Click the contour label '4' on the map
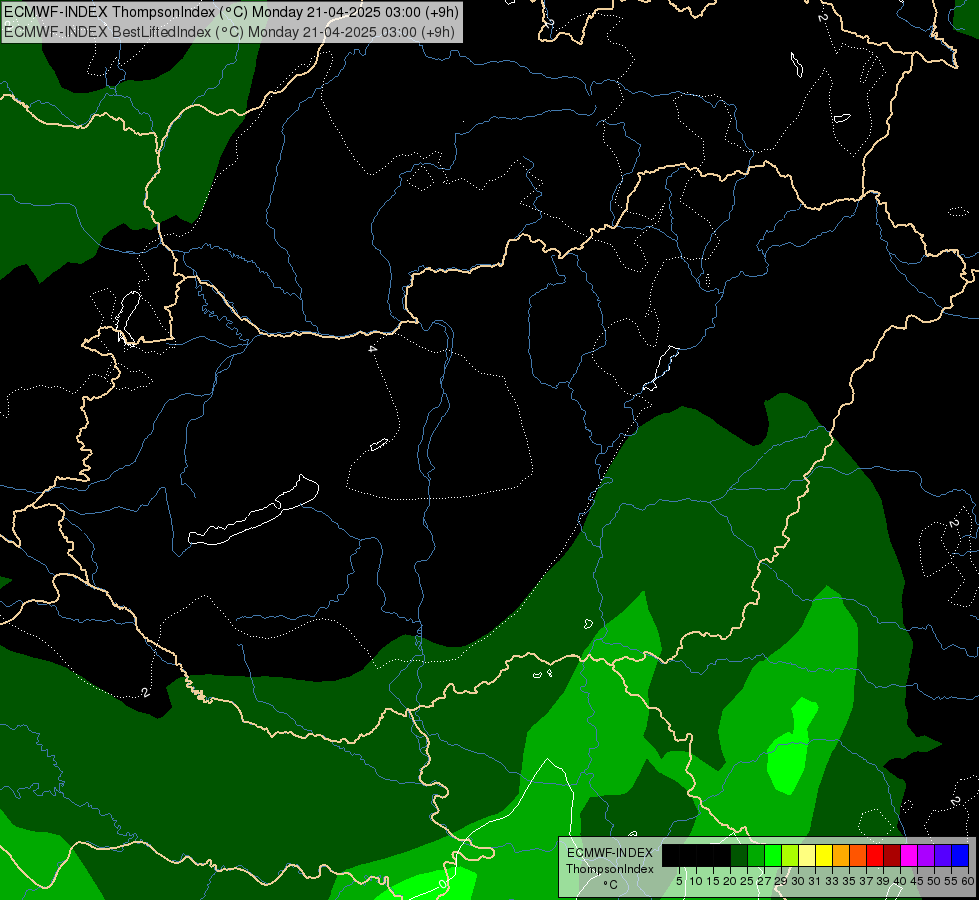 click(x=373, y=349)
